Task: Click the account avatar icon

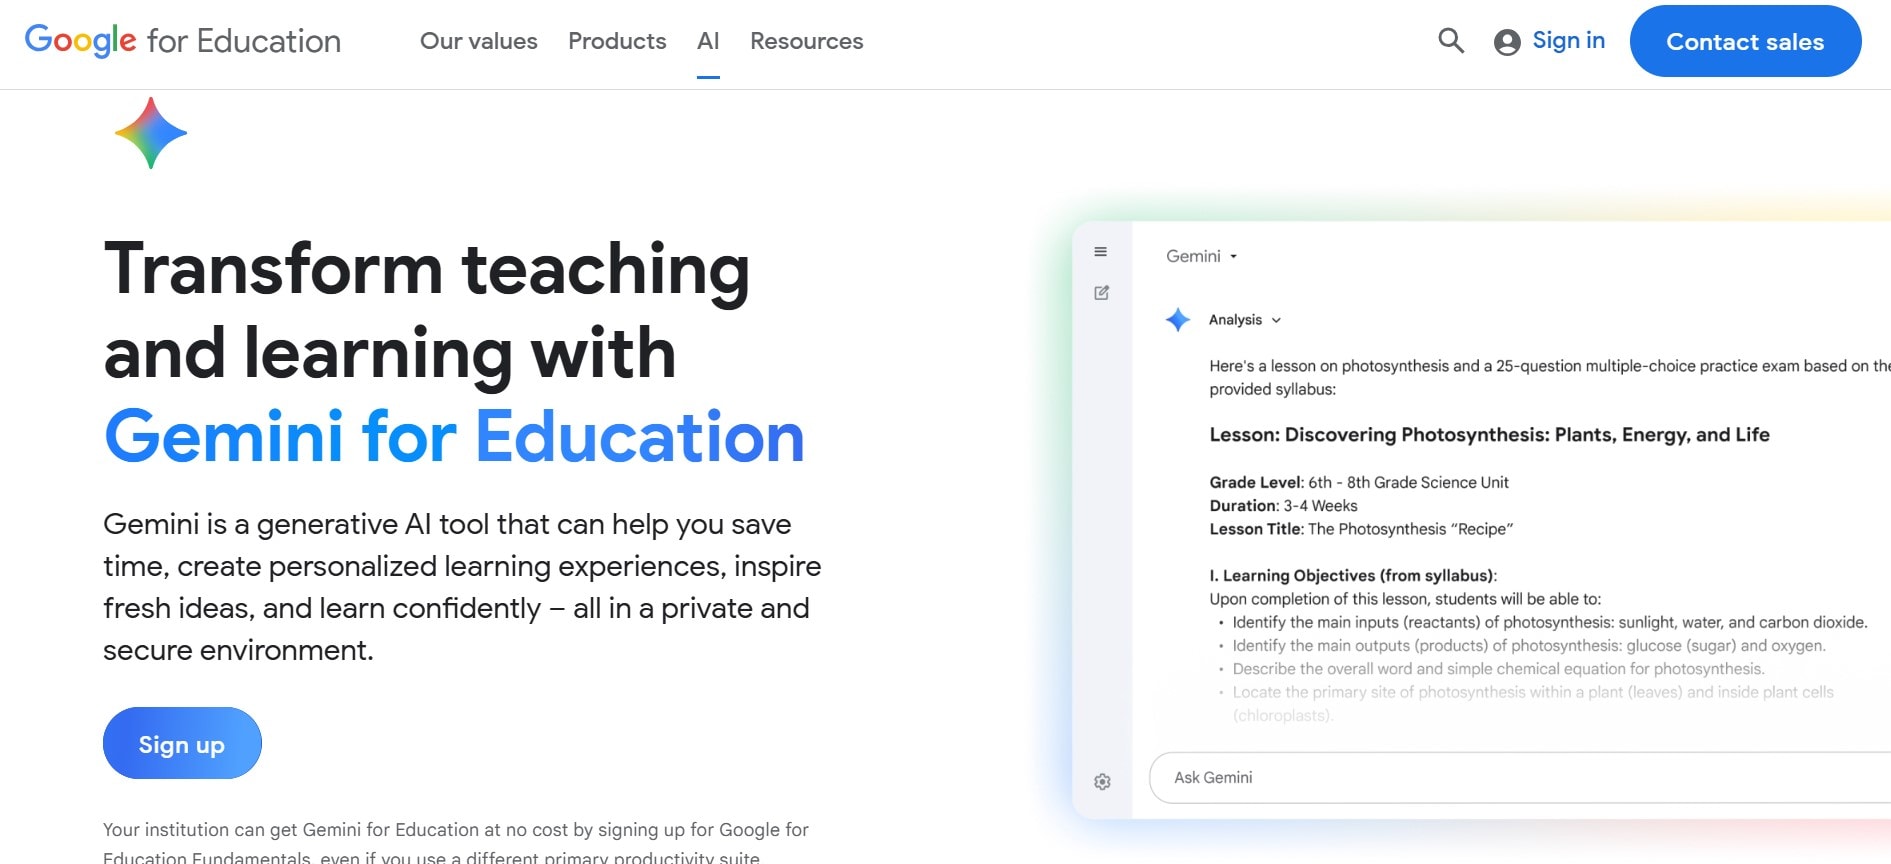Action: (1507, 42)
